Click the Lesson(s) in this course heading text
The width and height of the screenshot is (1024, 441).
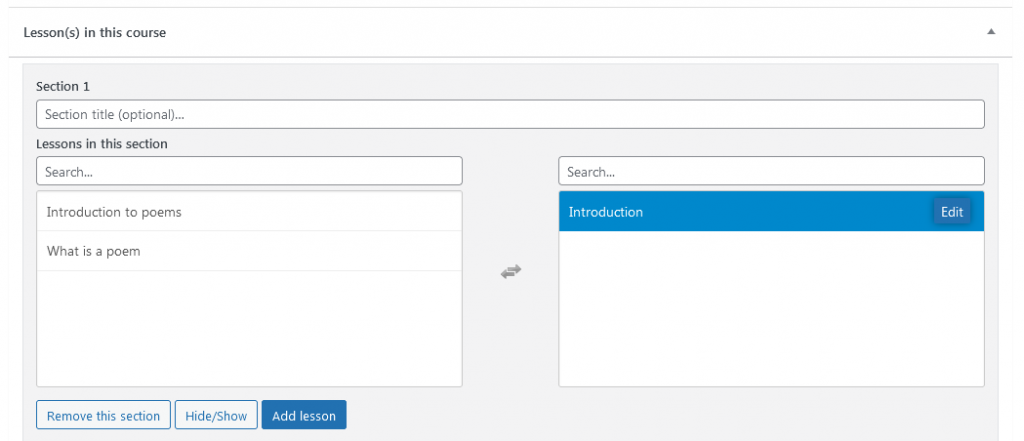(x=95, y=32)
